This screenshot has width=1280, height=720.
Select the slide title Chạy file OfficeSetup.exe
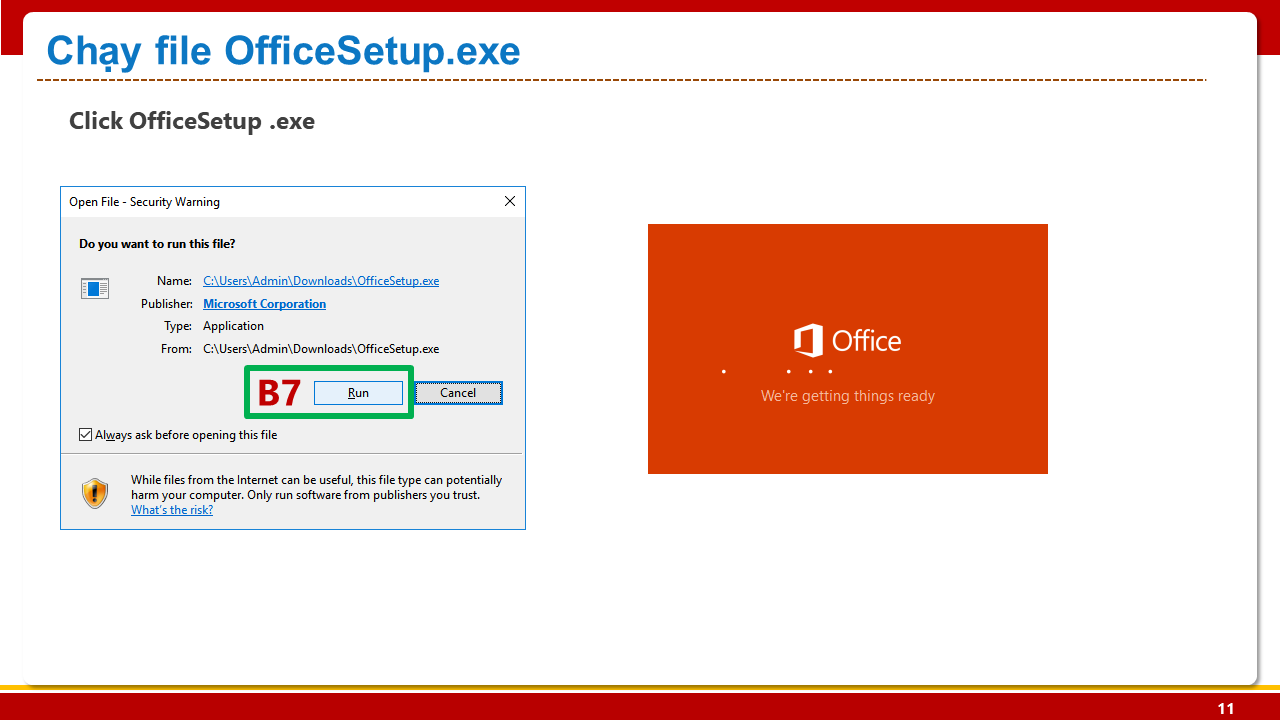pyautogui.click(x=283, y=51)
